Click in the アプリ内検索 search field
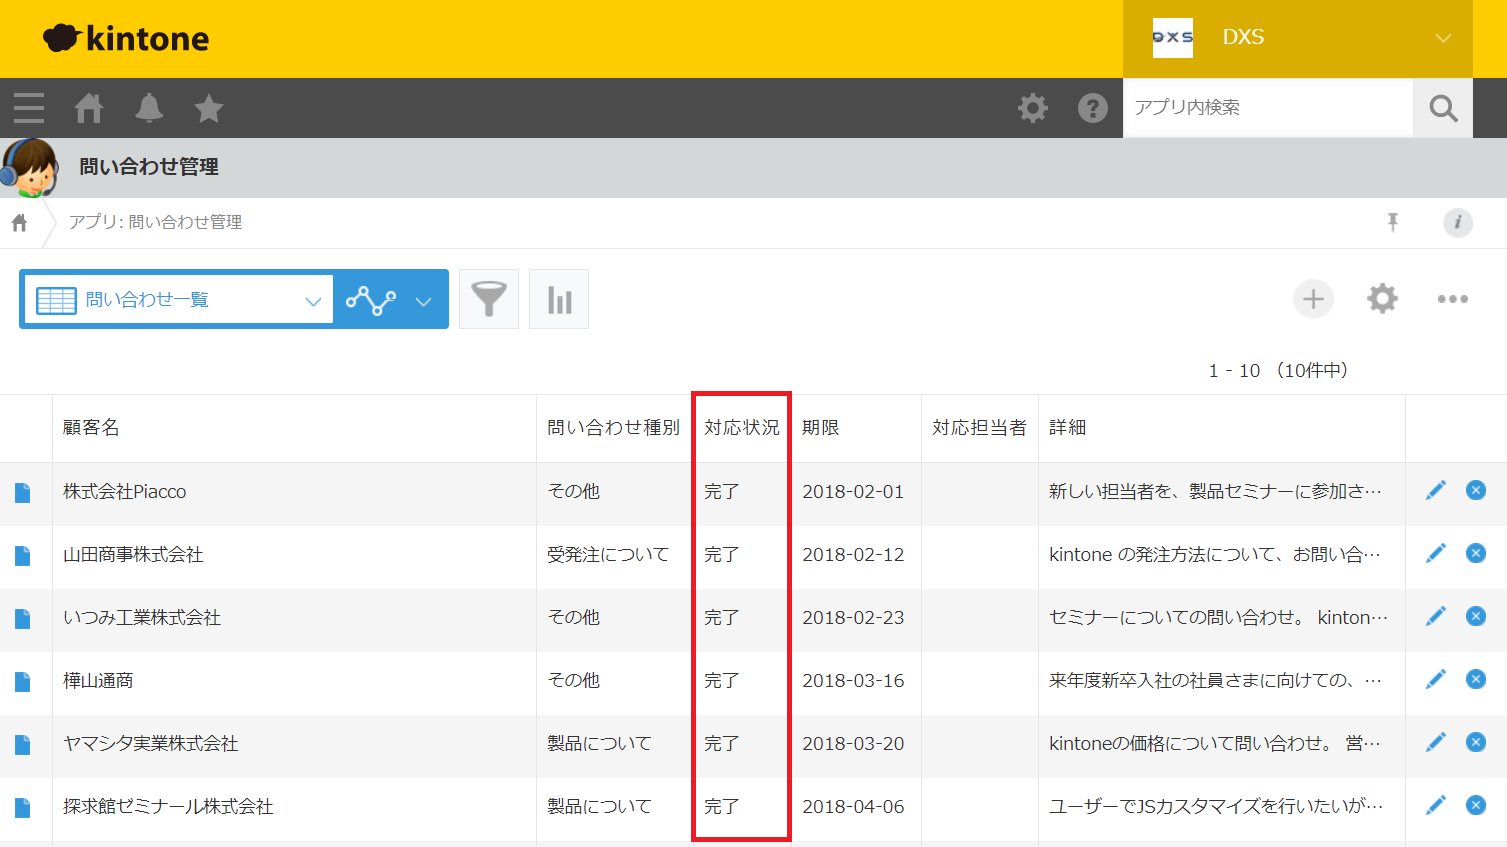This screenshot has height=847, width=1507. [x=1268, y=108]
